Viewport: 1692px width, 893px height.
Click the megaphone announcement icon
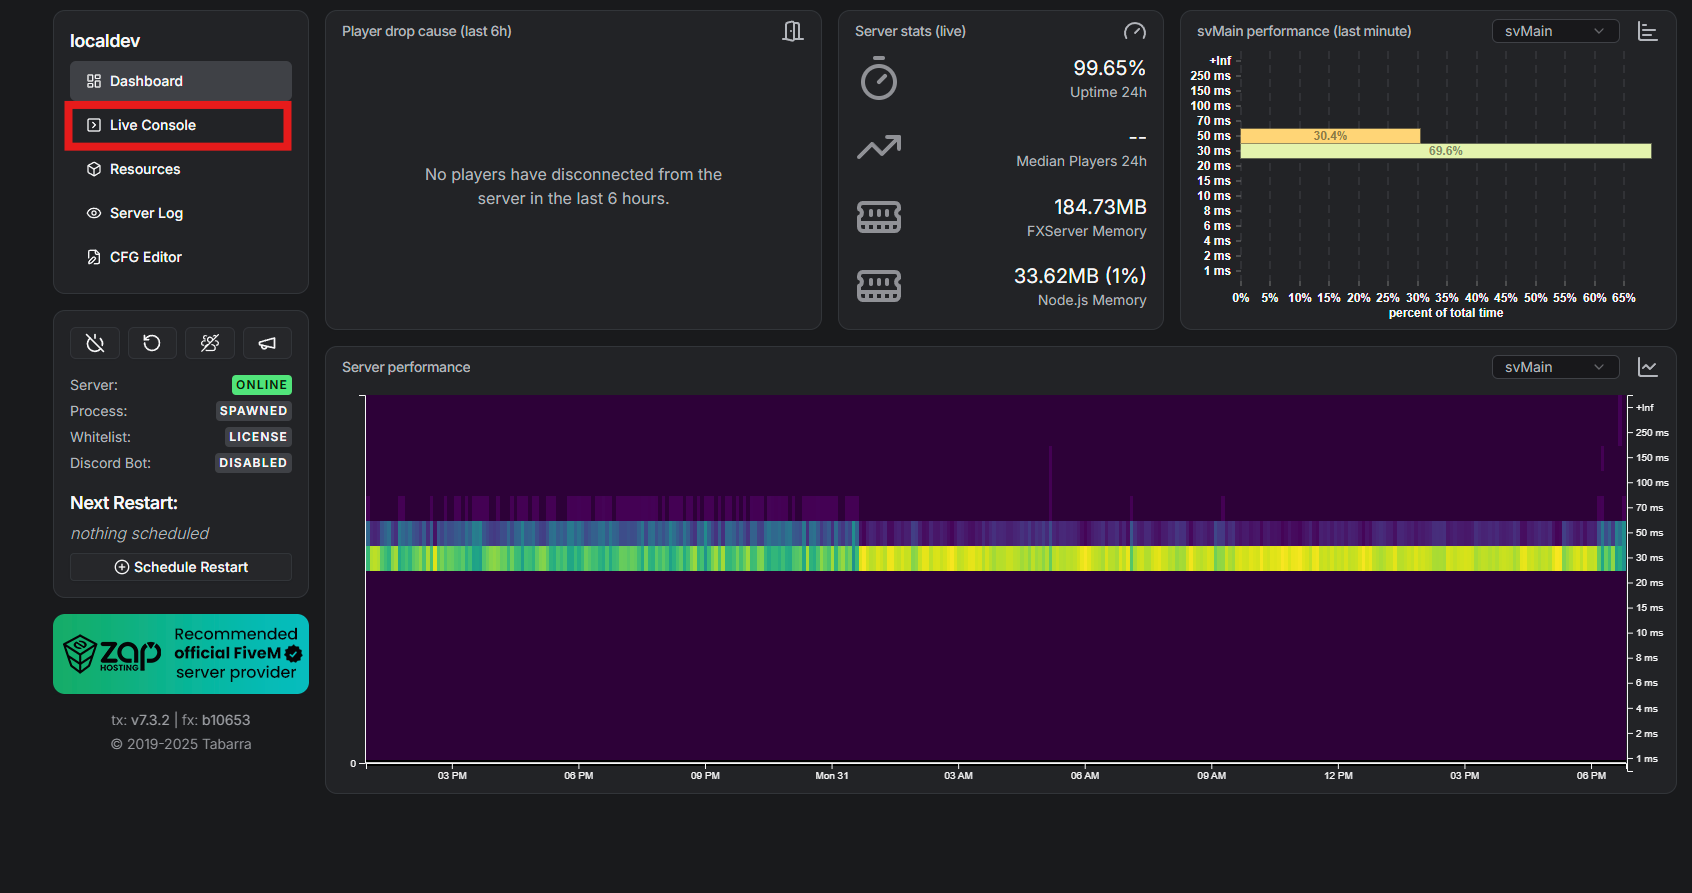coord(267,343)
